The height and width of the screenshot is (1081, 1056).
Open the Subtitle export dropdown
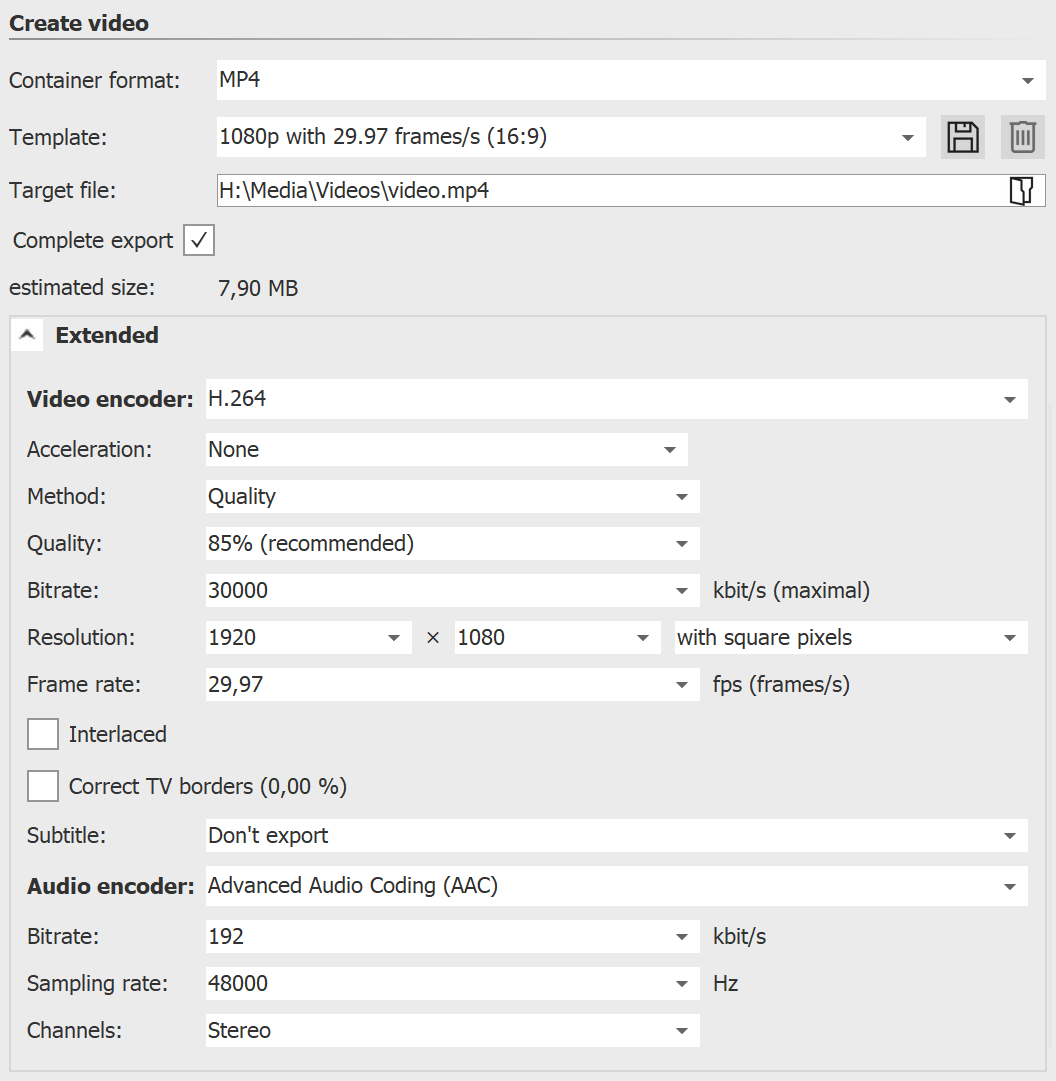point(1010,835)
